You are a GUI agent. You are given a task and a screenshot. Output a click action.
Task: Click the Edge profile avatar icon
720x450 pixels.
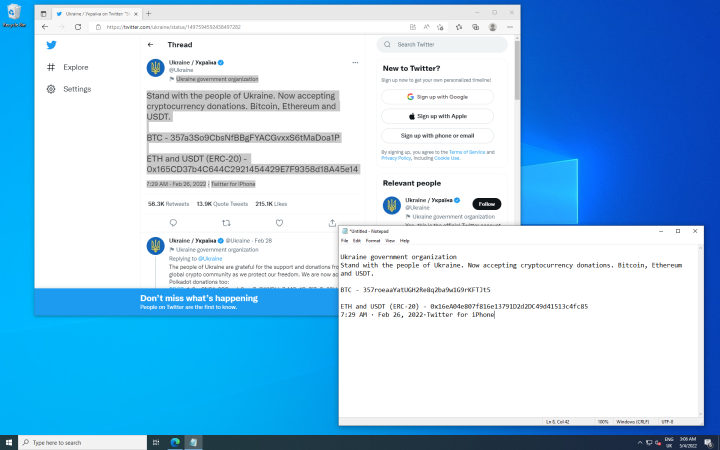click(x=493, y=27)
